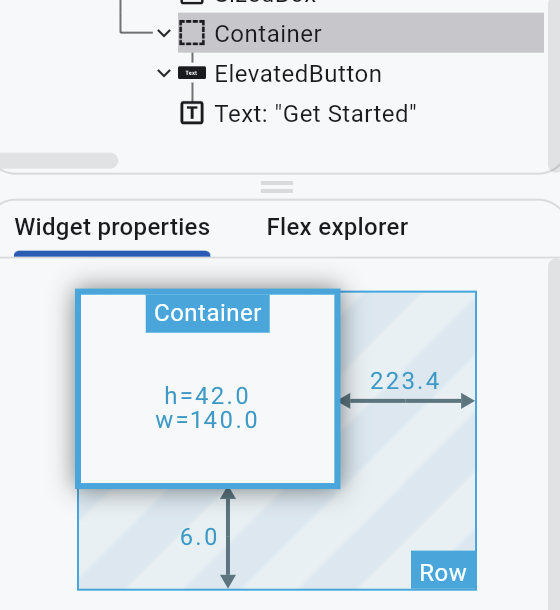Image resolution: width=560 pixels, height=610 pixels.
Task: Click the horizontal 223.4 spacing arrow
Action: click(407, 401)
